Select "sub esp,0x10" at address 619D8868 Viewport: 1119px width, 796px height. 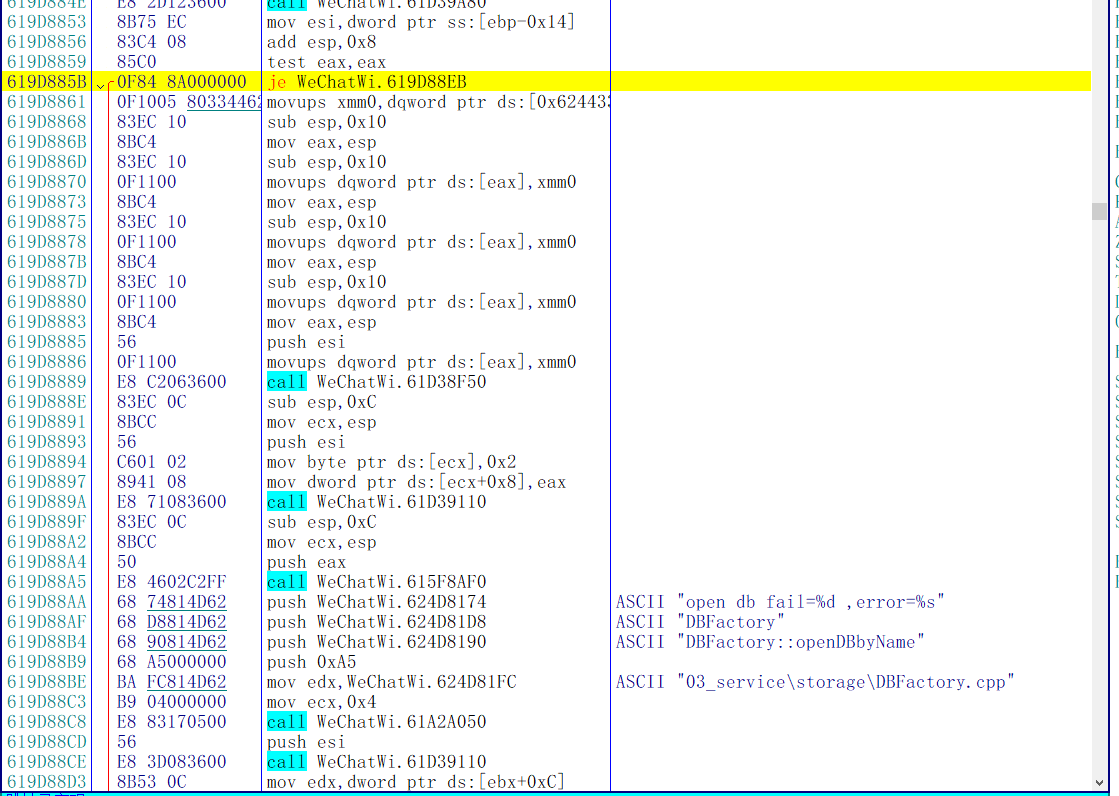[x=327, y=122]
